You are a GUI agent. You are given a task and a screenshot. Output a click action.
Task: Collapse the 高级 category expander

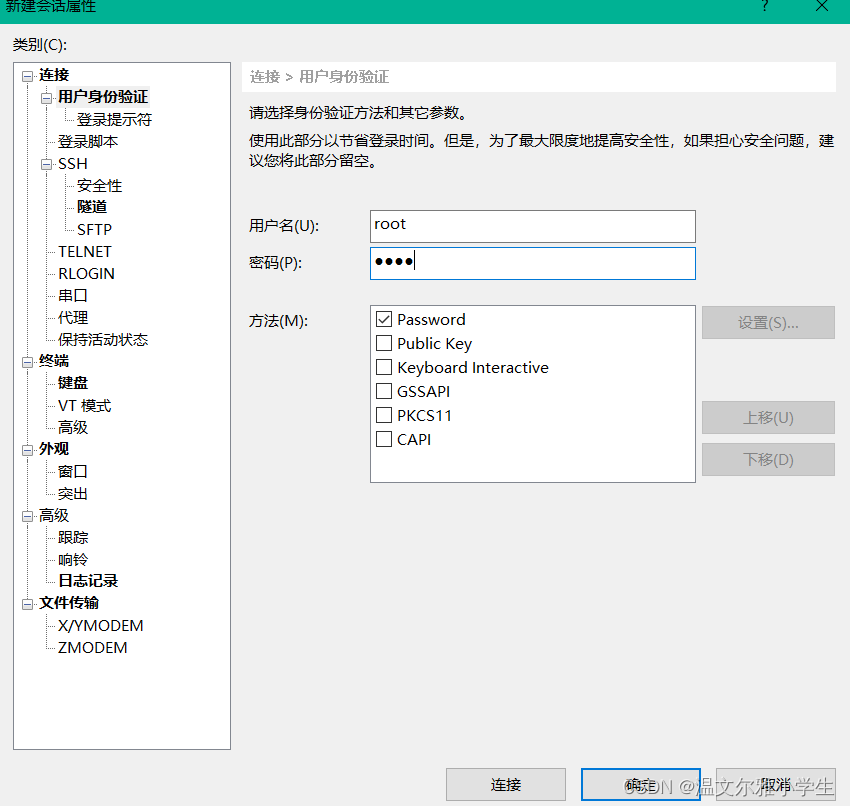tap(27, 516)
